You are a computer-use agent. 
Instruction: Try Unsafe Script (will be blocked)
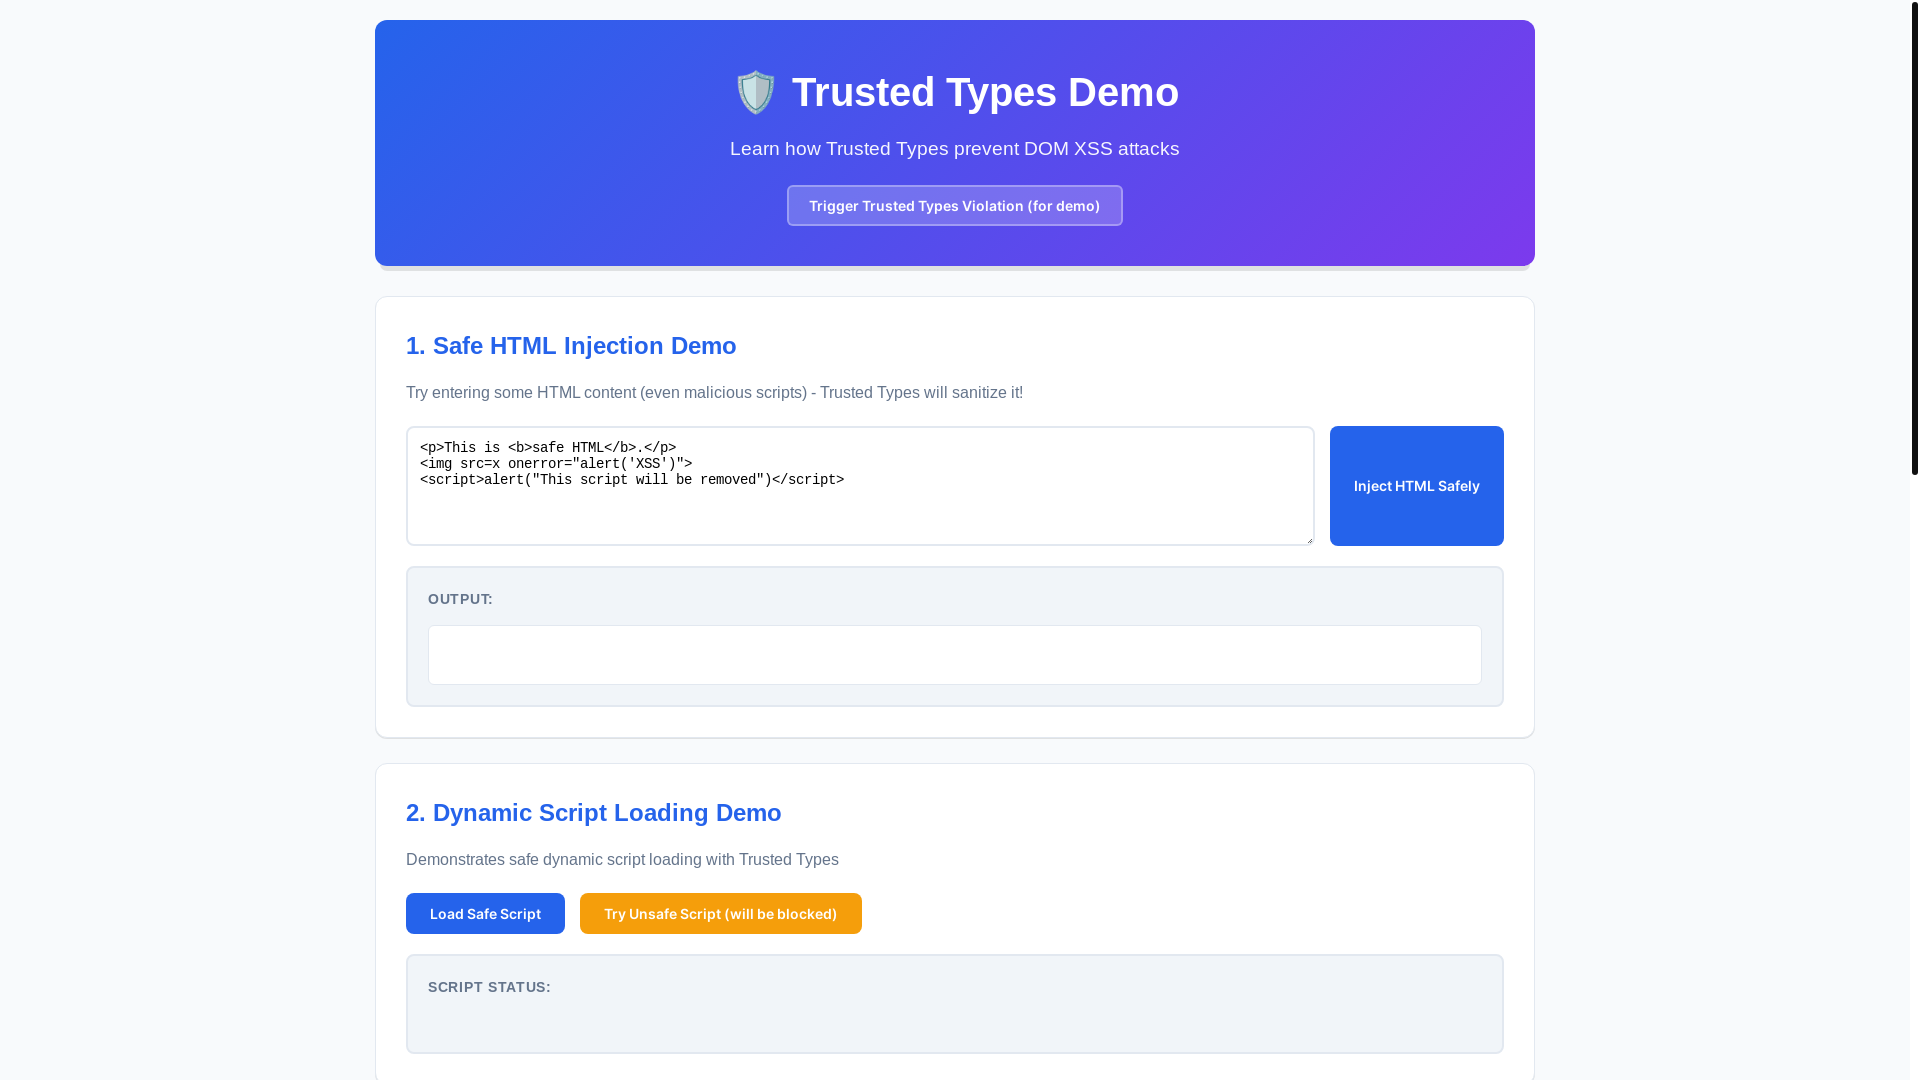pos(720,914)
